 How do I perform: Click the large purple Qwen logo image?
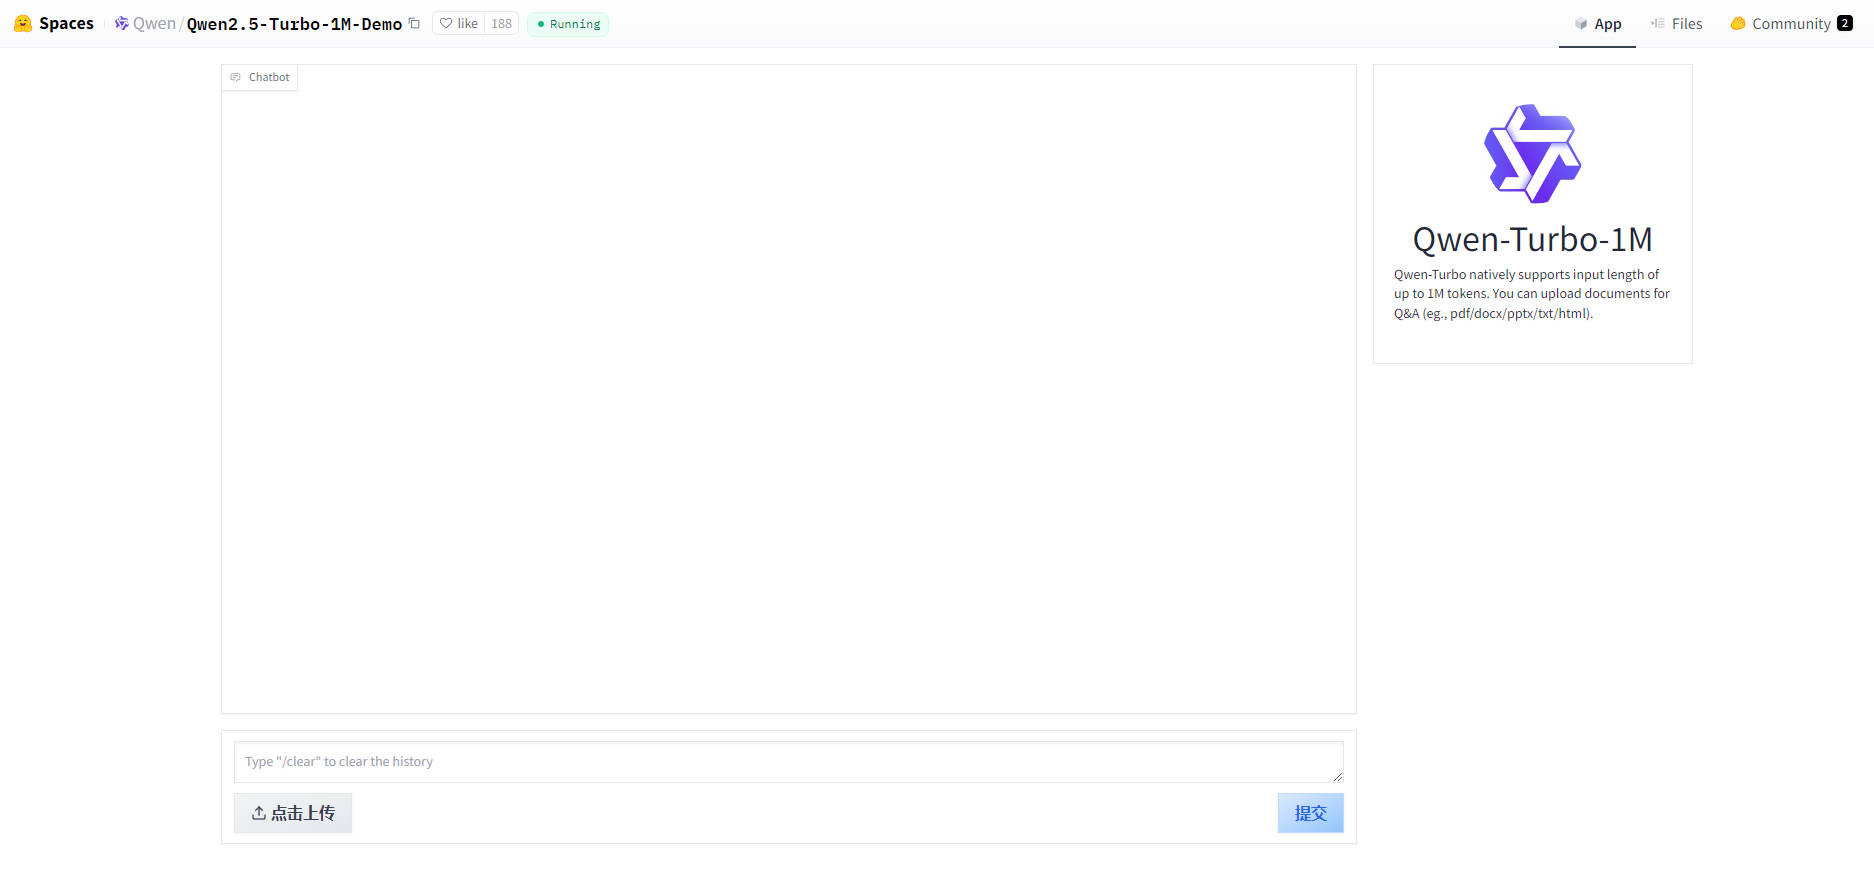[x=1532, y=153]
